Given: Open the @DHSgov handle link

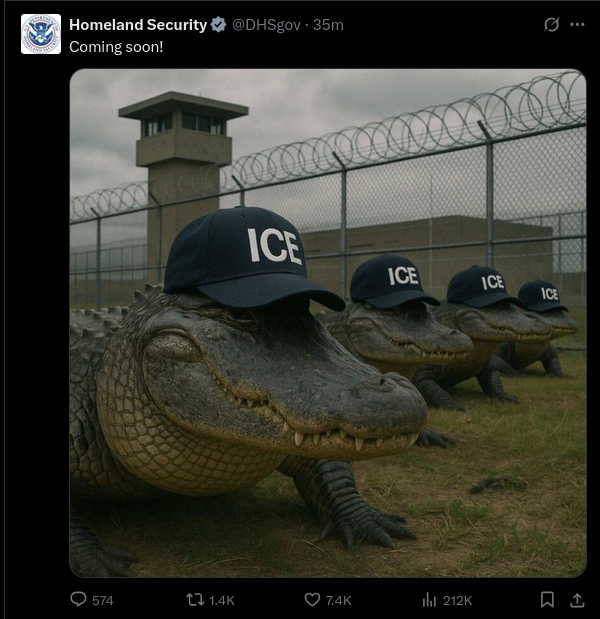Looking at the screenshot, I should point(266,25).
